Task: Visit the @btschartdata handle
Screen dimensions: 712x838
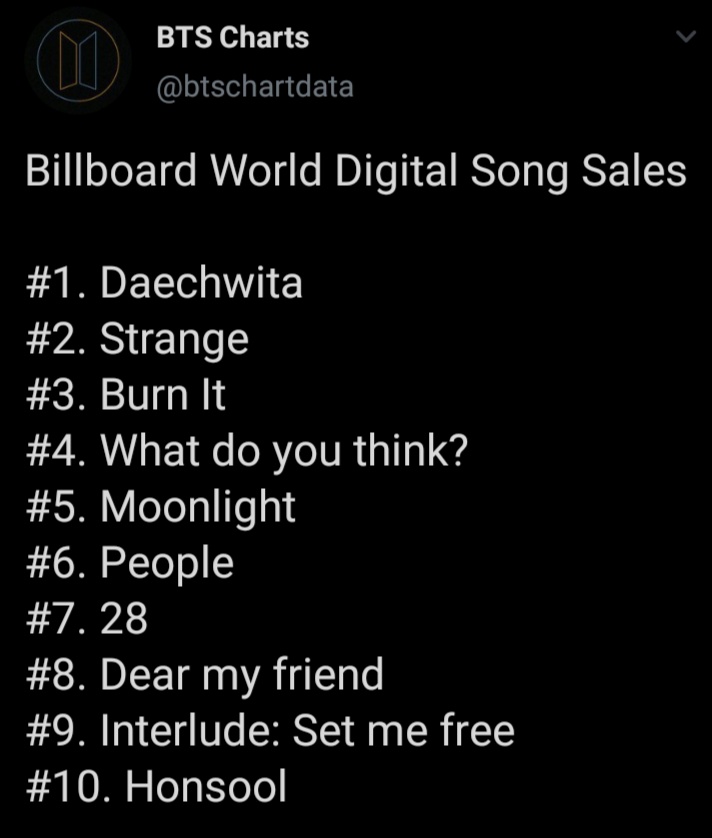Action: coord(255,87)
